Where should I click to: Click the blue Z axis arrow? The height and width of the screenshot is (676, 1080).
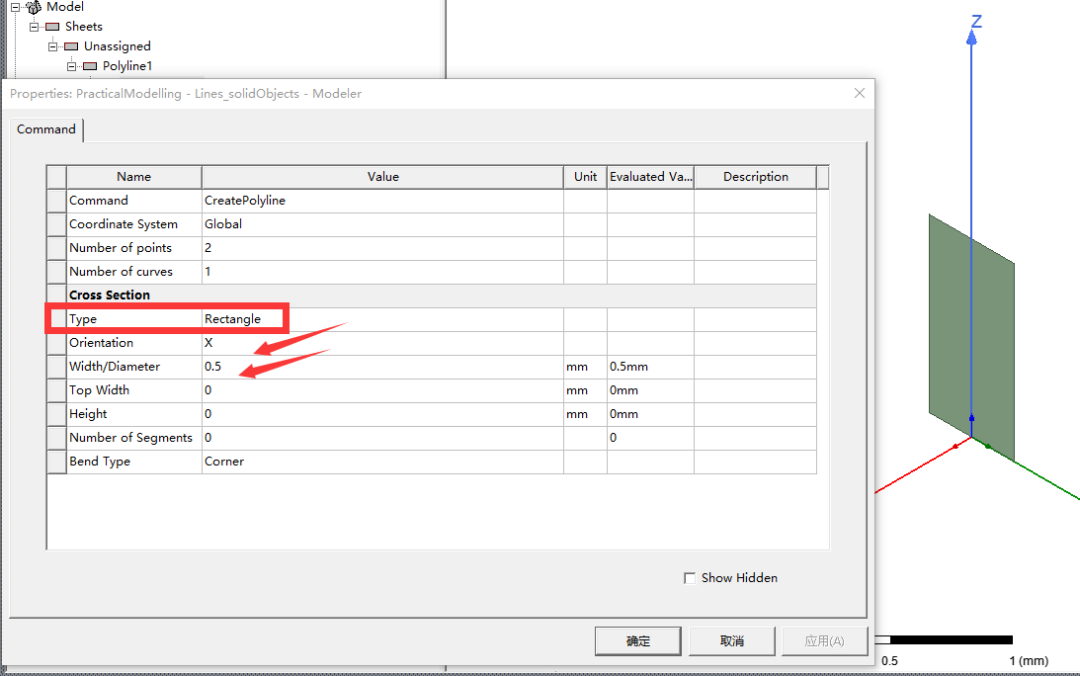(x=972, y=37)
